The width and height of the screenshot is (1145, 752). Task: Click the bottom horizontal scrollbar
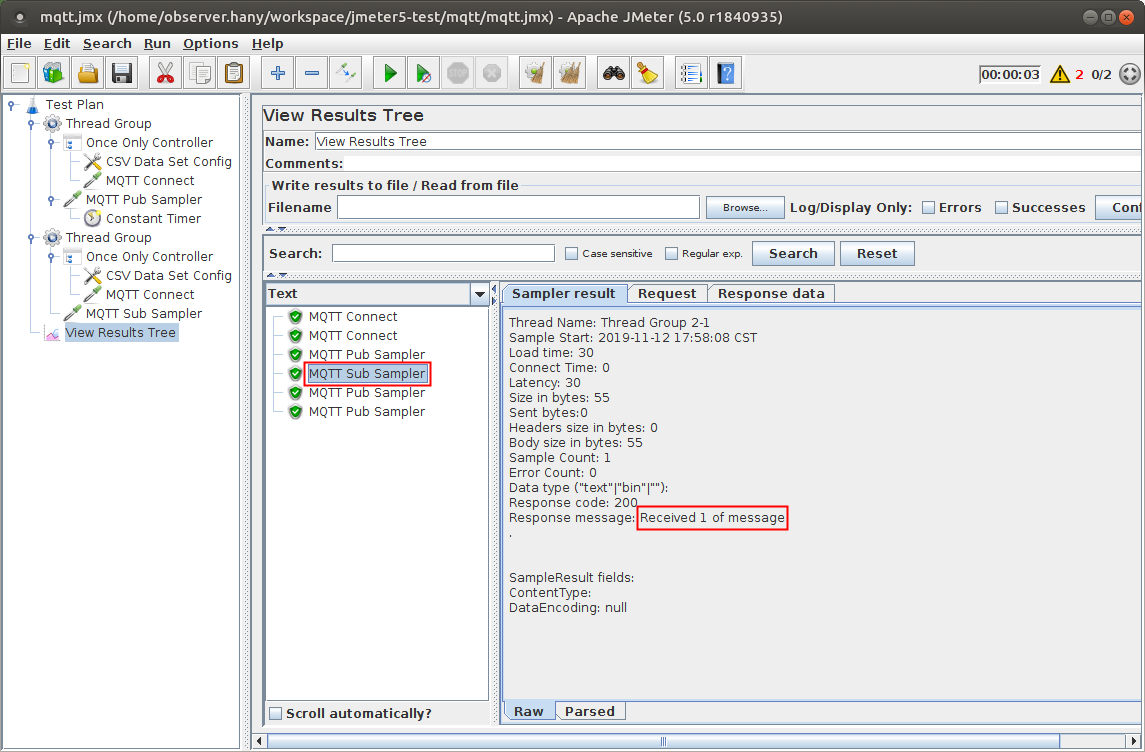(663, 741)
